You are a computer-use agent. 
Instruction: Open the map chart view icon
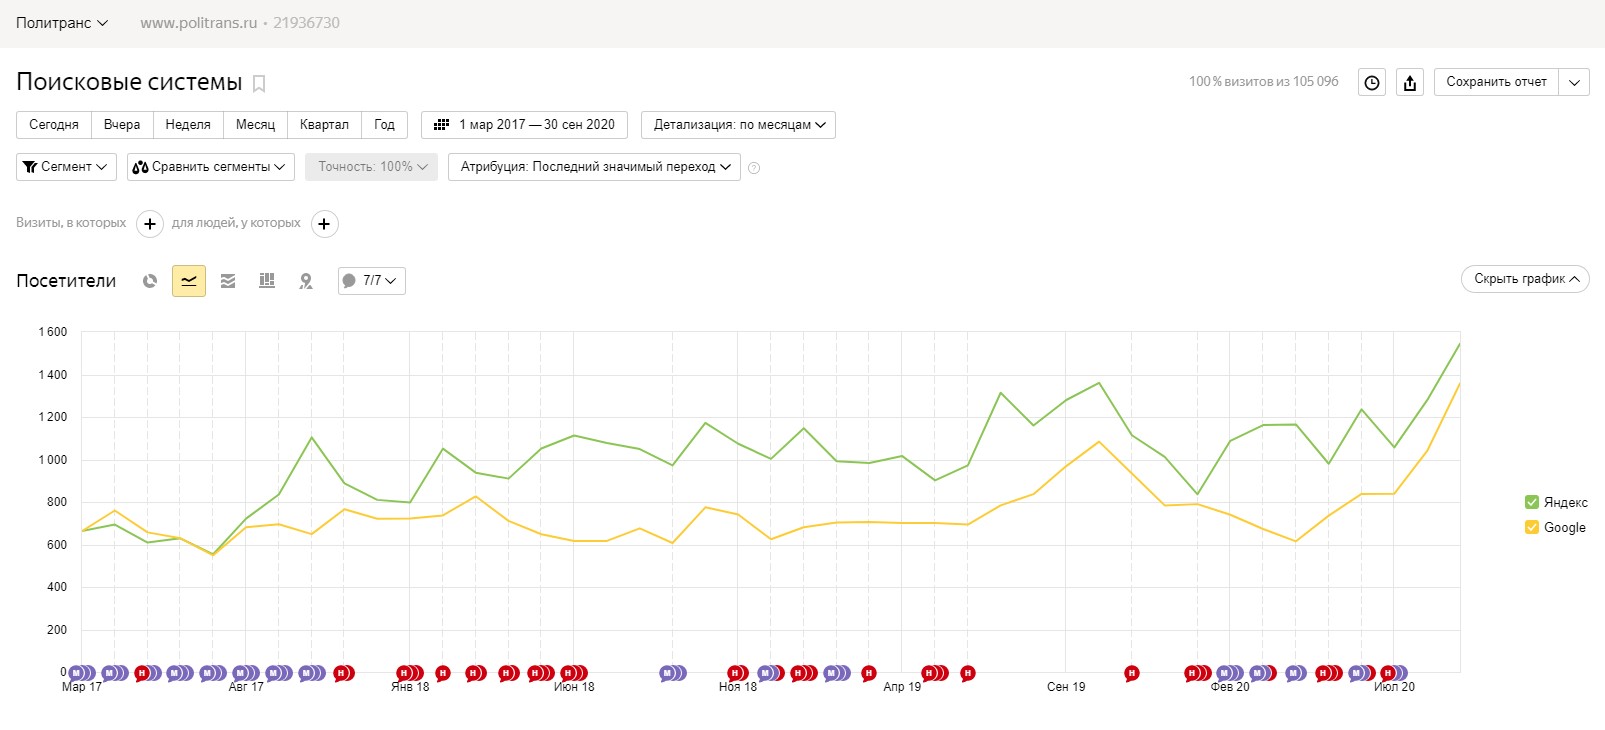click(306, 281)
